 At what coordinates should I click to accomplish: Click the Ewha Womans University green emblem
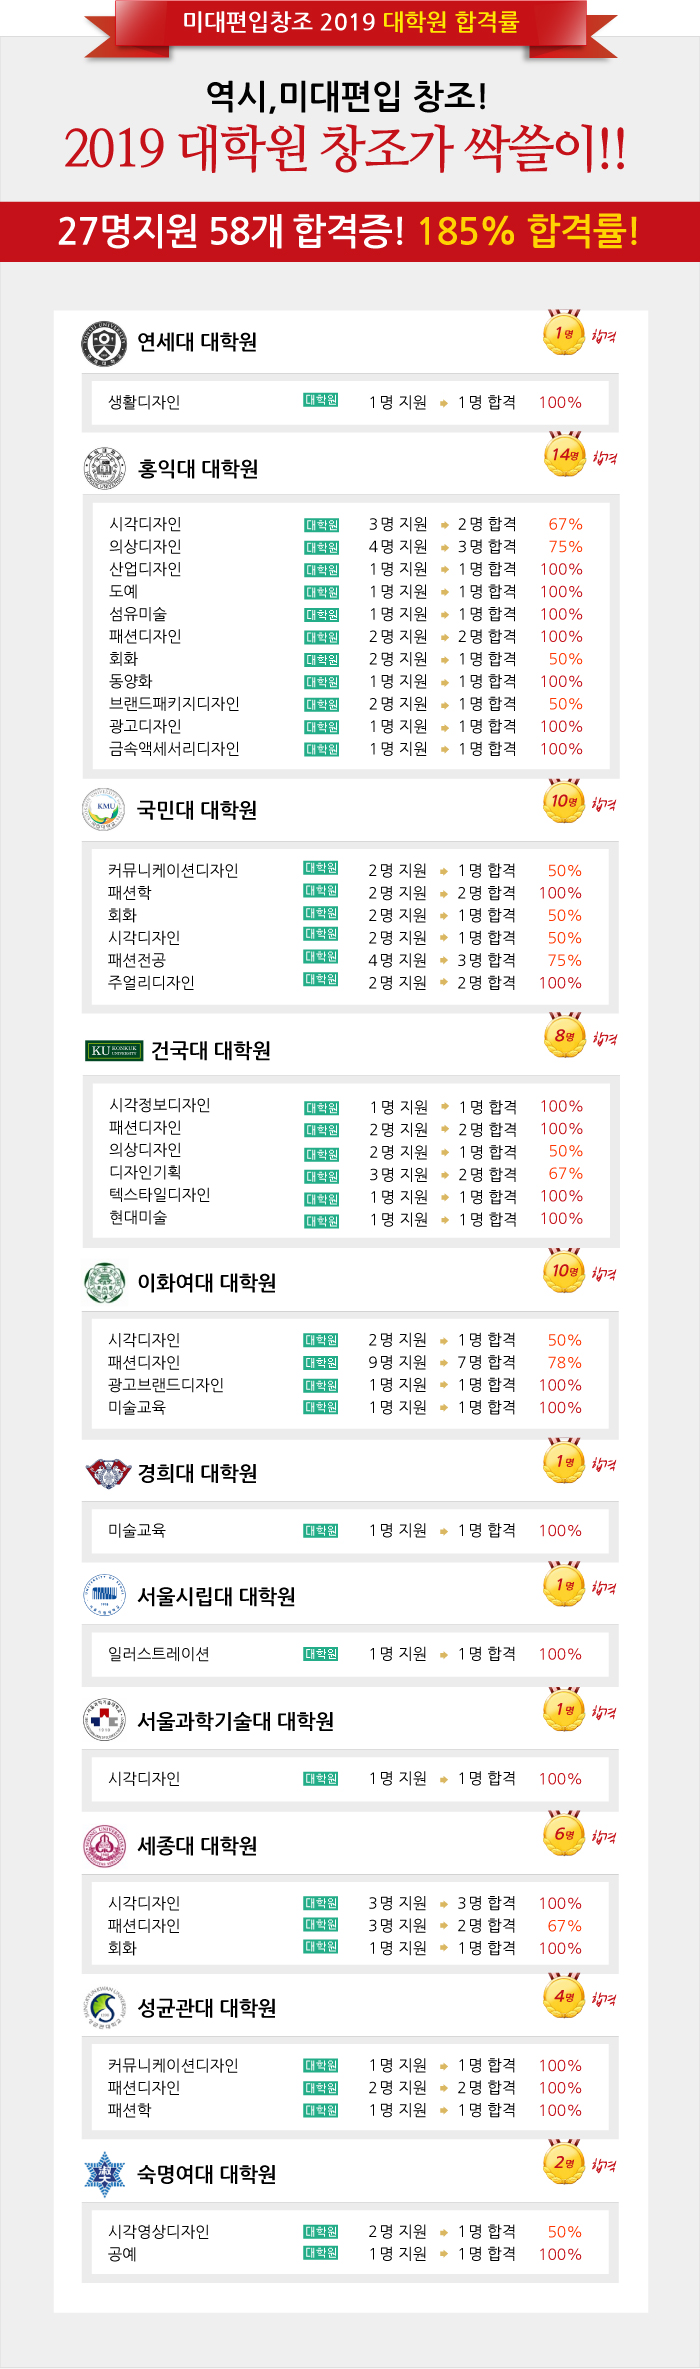click(104, 1283)
